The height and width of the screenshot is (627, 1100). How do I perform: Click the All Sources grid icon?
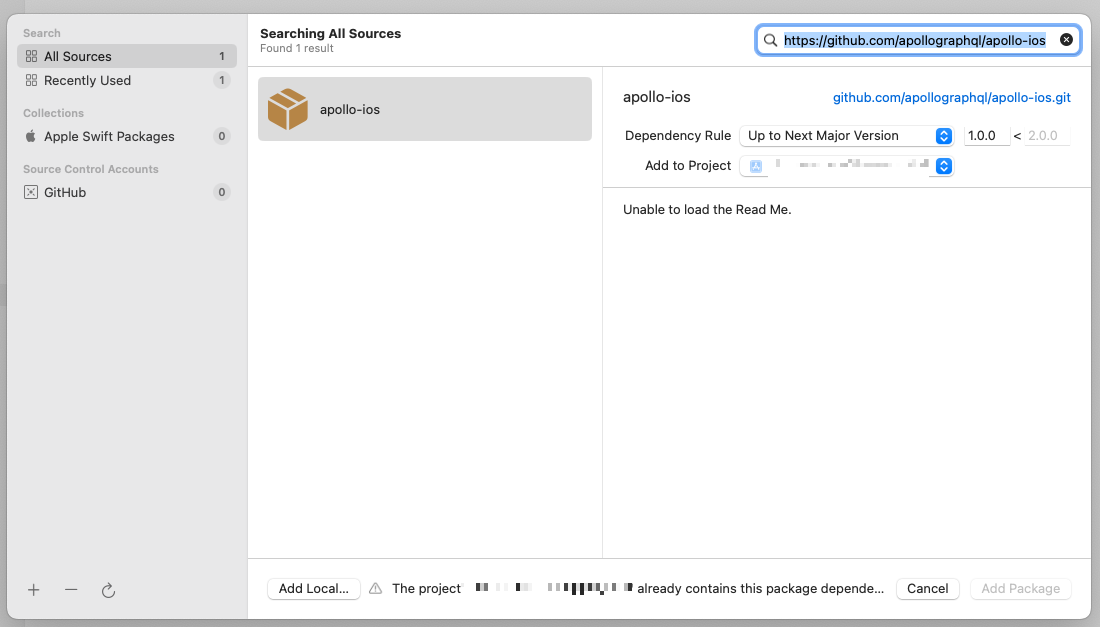click(31, 56)
